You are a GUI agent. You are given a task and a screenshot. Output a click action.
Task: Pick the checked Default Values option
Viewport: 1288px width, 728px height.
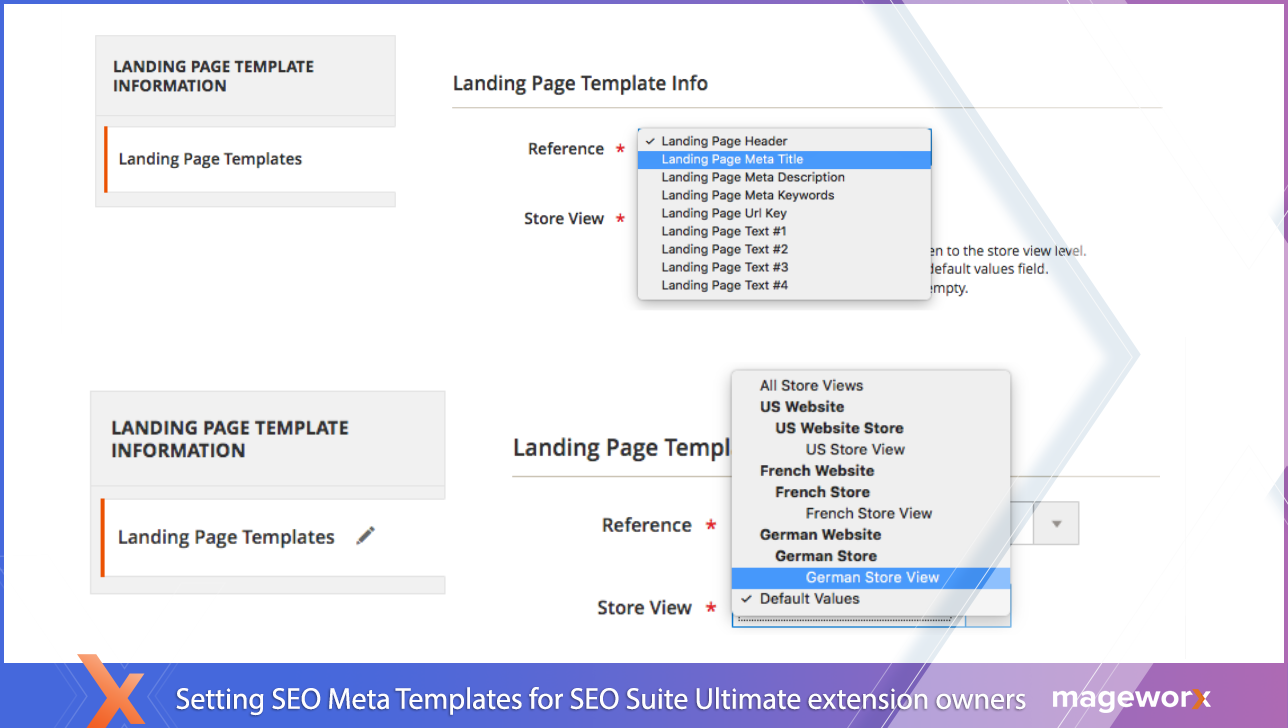pyautogui.click(x=809, y=599)
